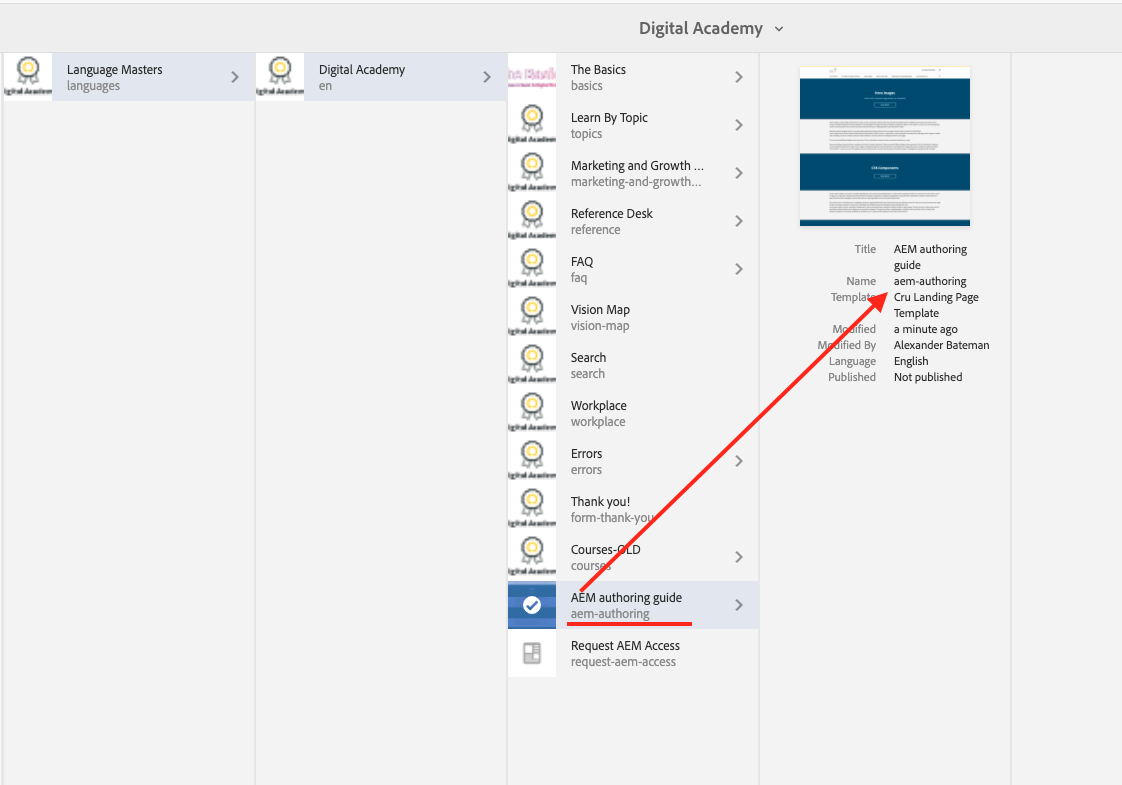
Task: Select Learn By Topic row title
Action: click(609, 117)
